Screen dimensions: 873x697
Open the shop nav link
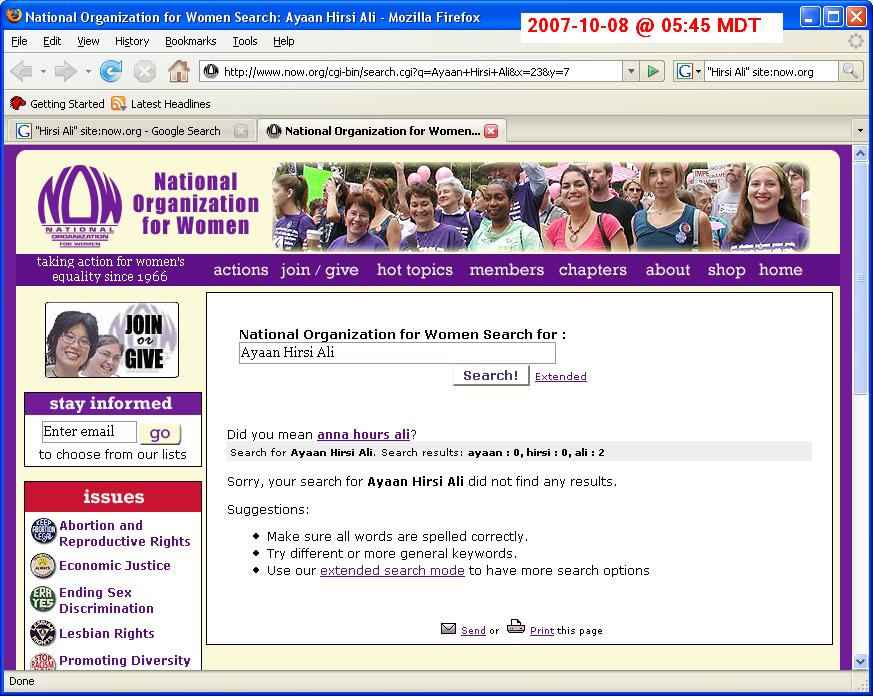(x=727, y=269)
